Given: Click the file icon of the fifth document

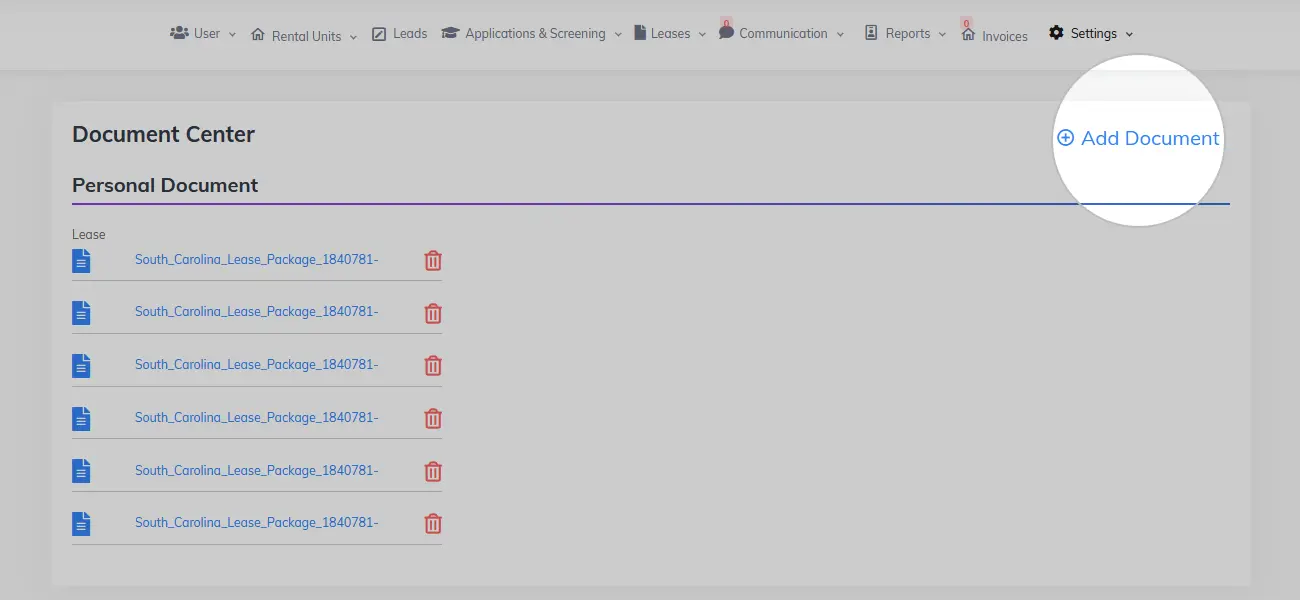Looking at the screenshot, I should point(81,470).
